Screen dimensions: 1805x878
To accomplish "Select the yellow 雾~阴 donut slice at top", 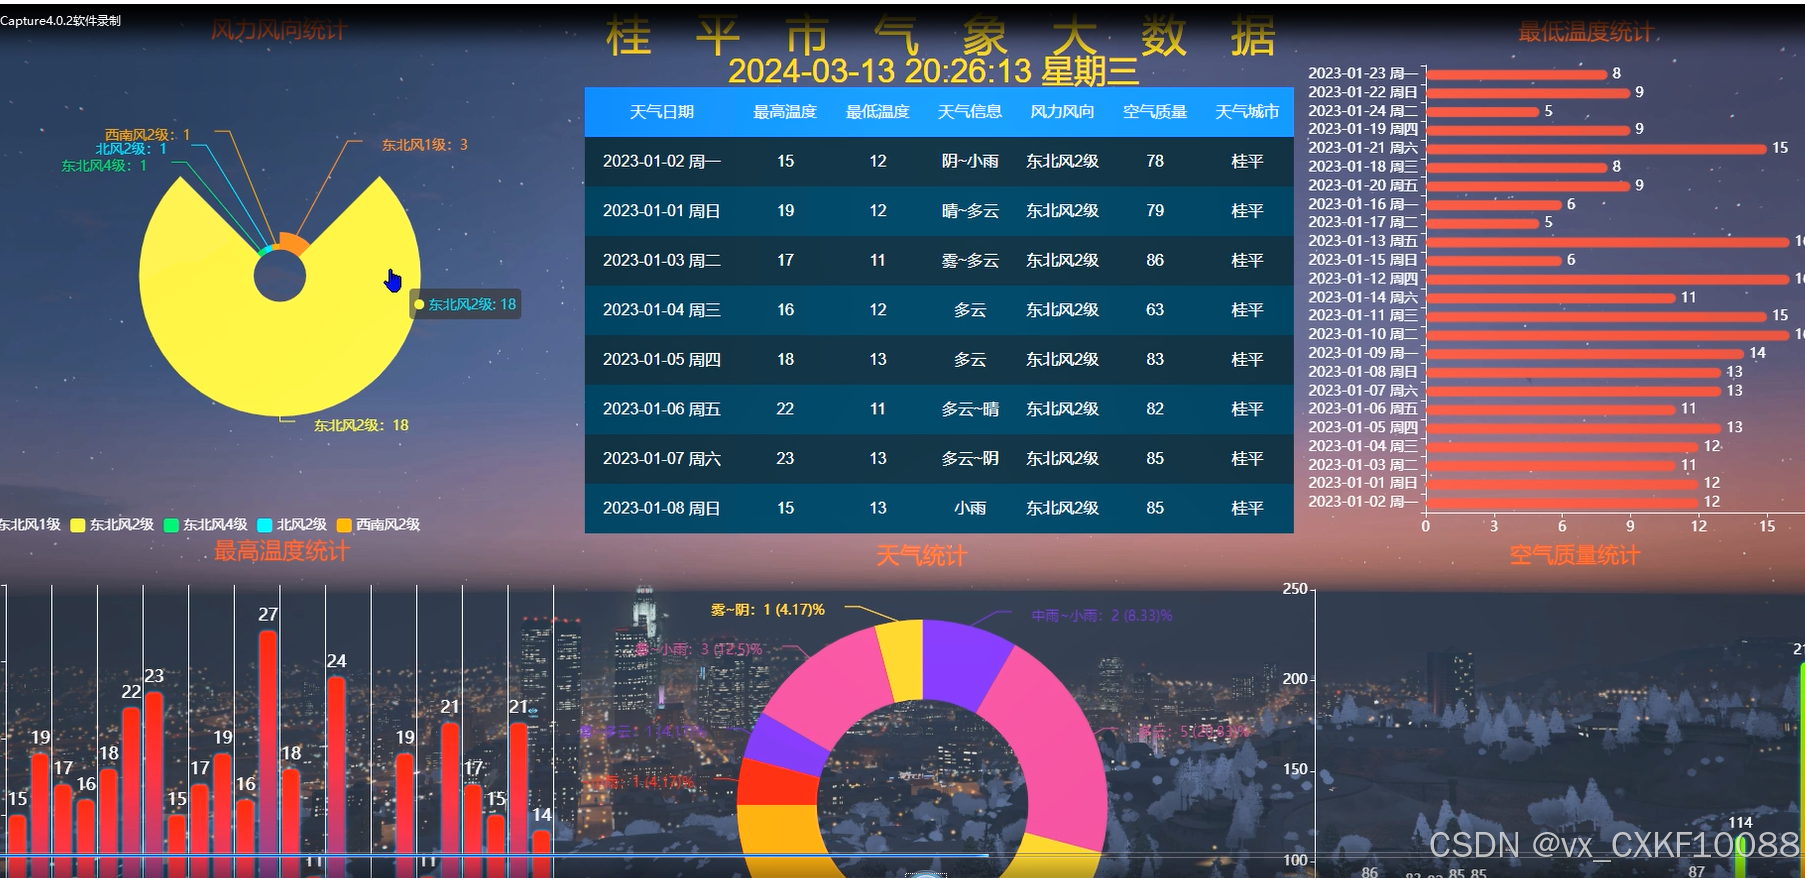I will 901,660.
